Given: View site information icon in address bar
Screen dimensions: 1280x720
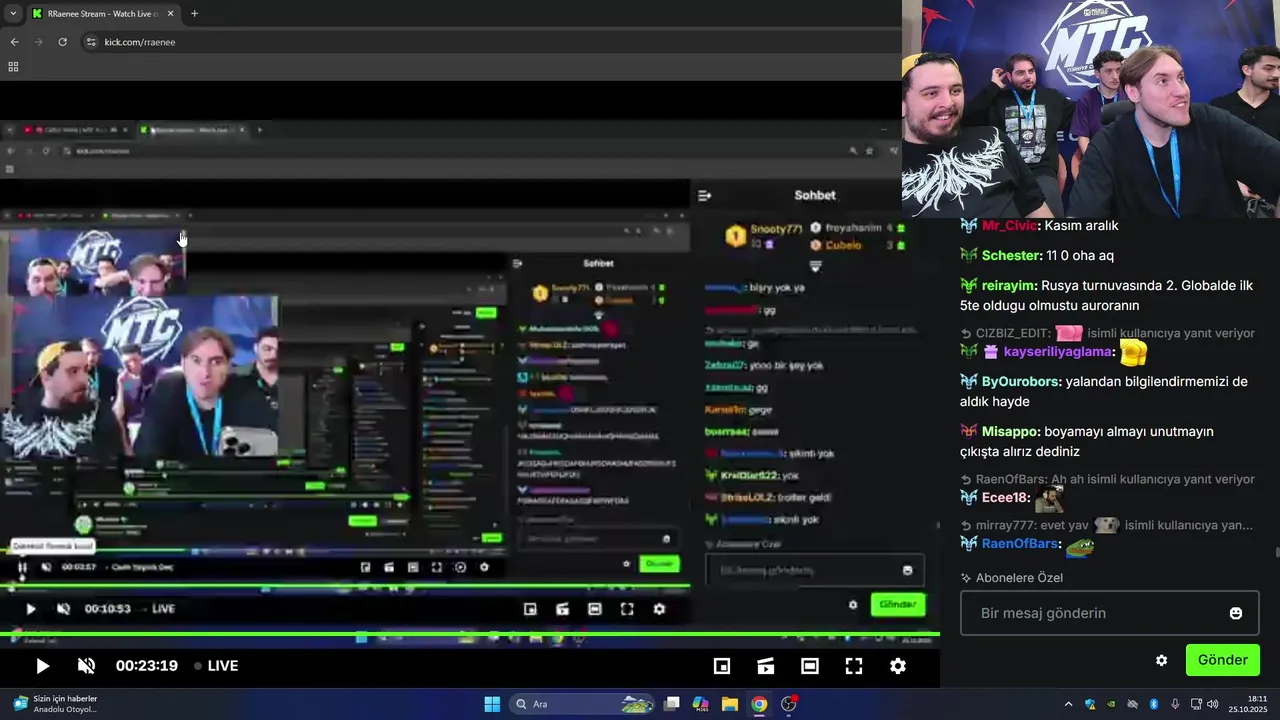Looking at the screenshot, I should [91, 42].
